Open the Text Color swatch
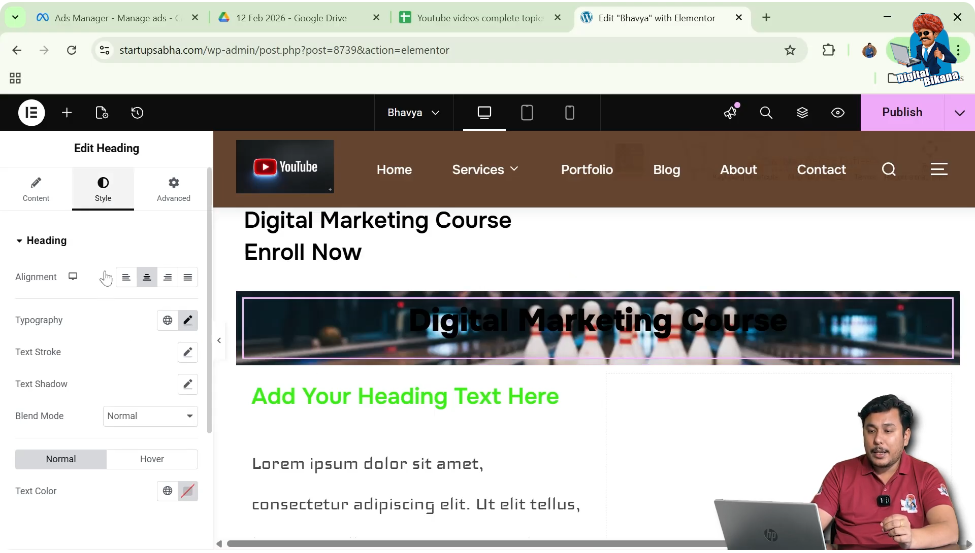This screenshot has width=975, height=553. point(188,491)
